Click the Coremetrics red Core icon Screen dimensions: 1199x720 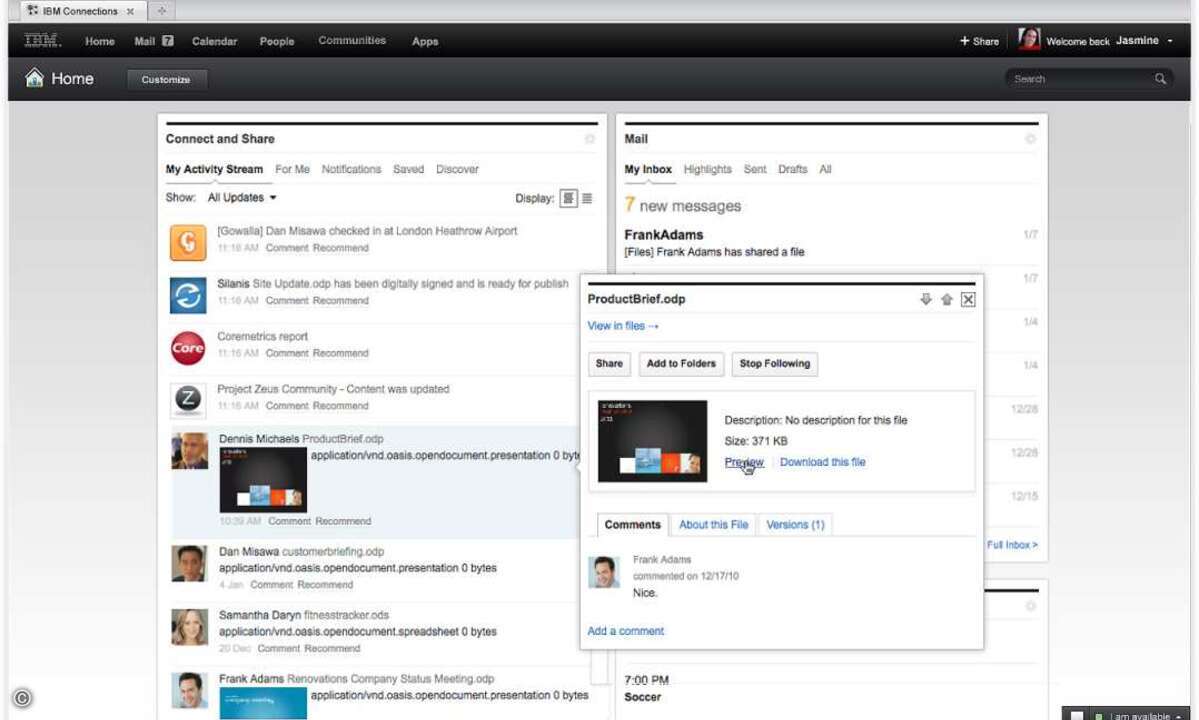188,348
